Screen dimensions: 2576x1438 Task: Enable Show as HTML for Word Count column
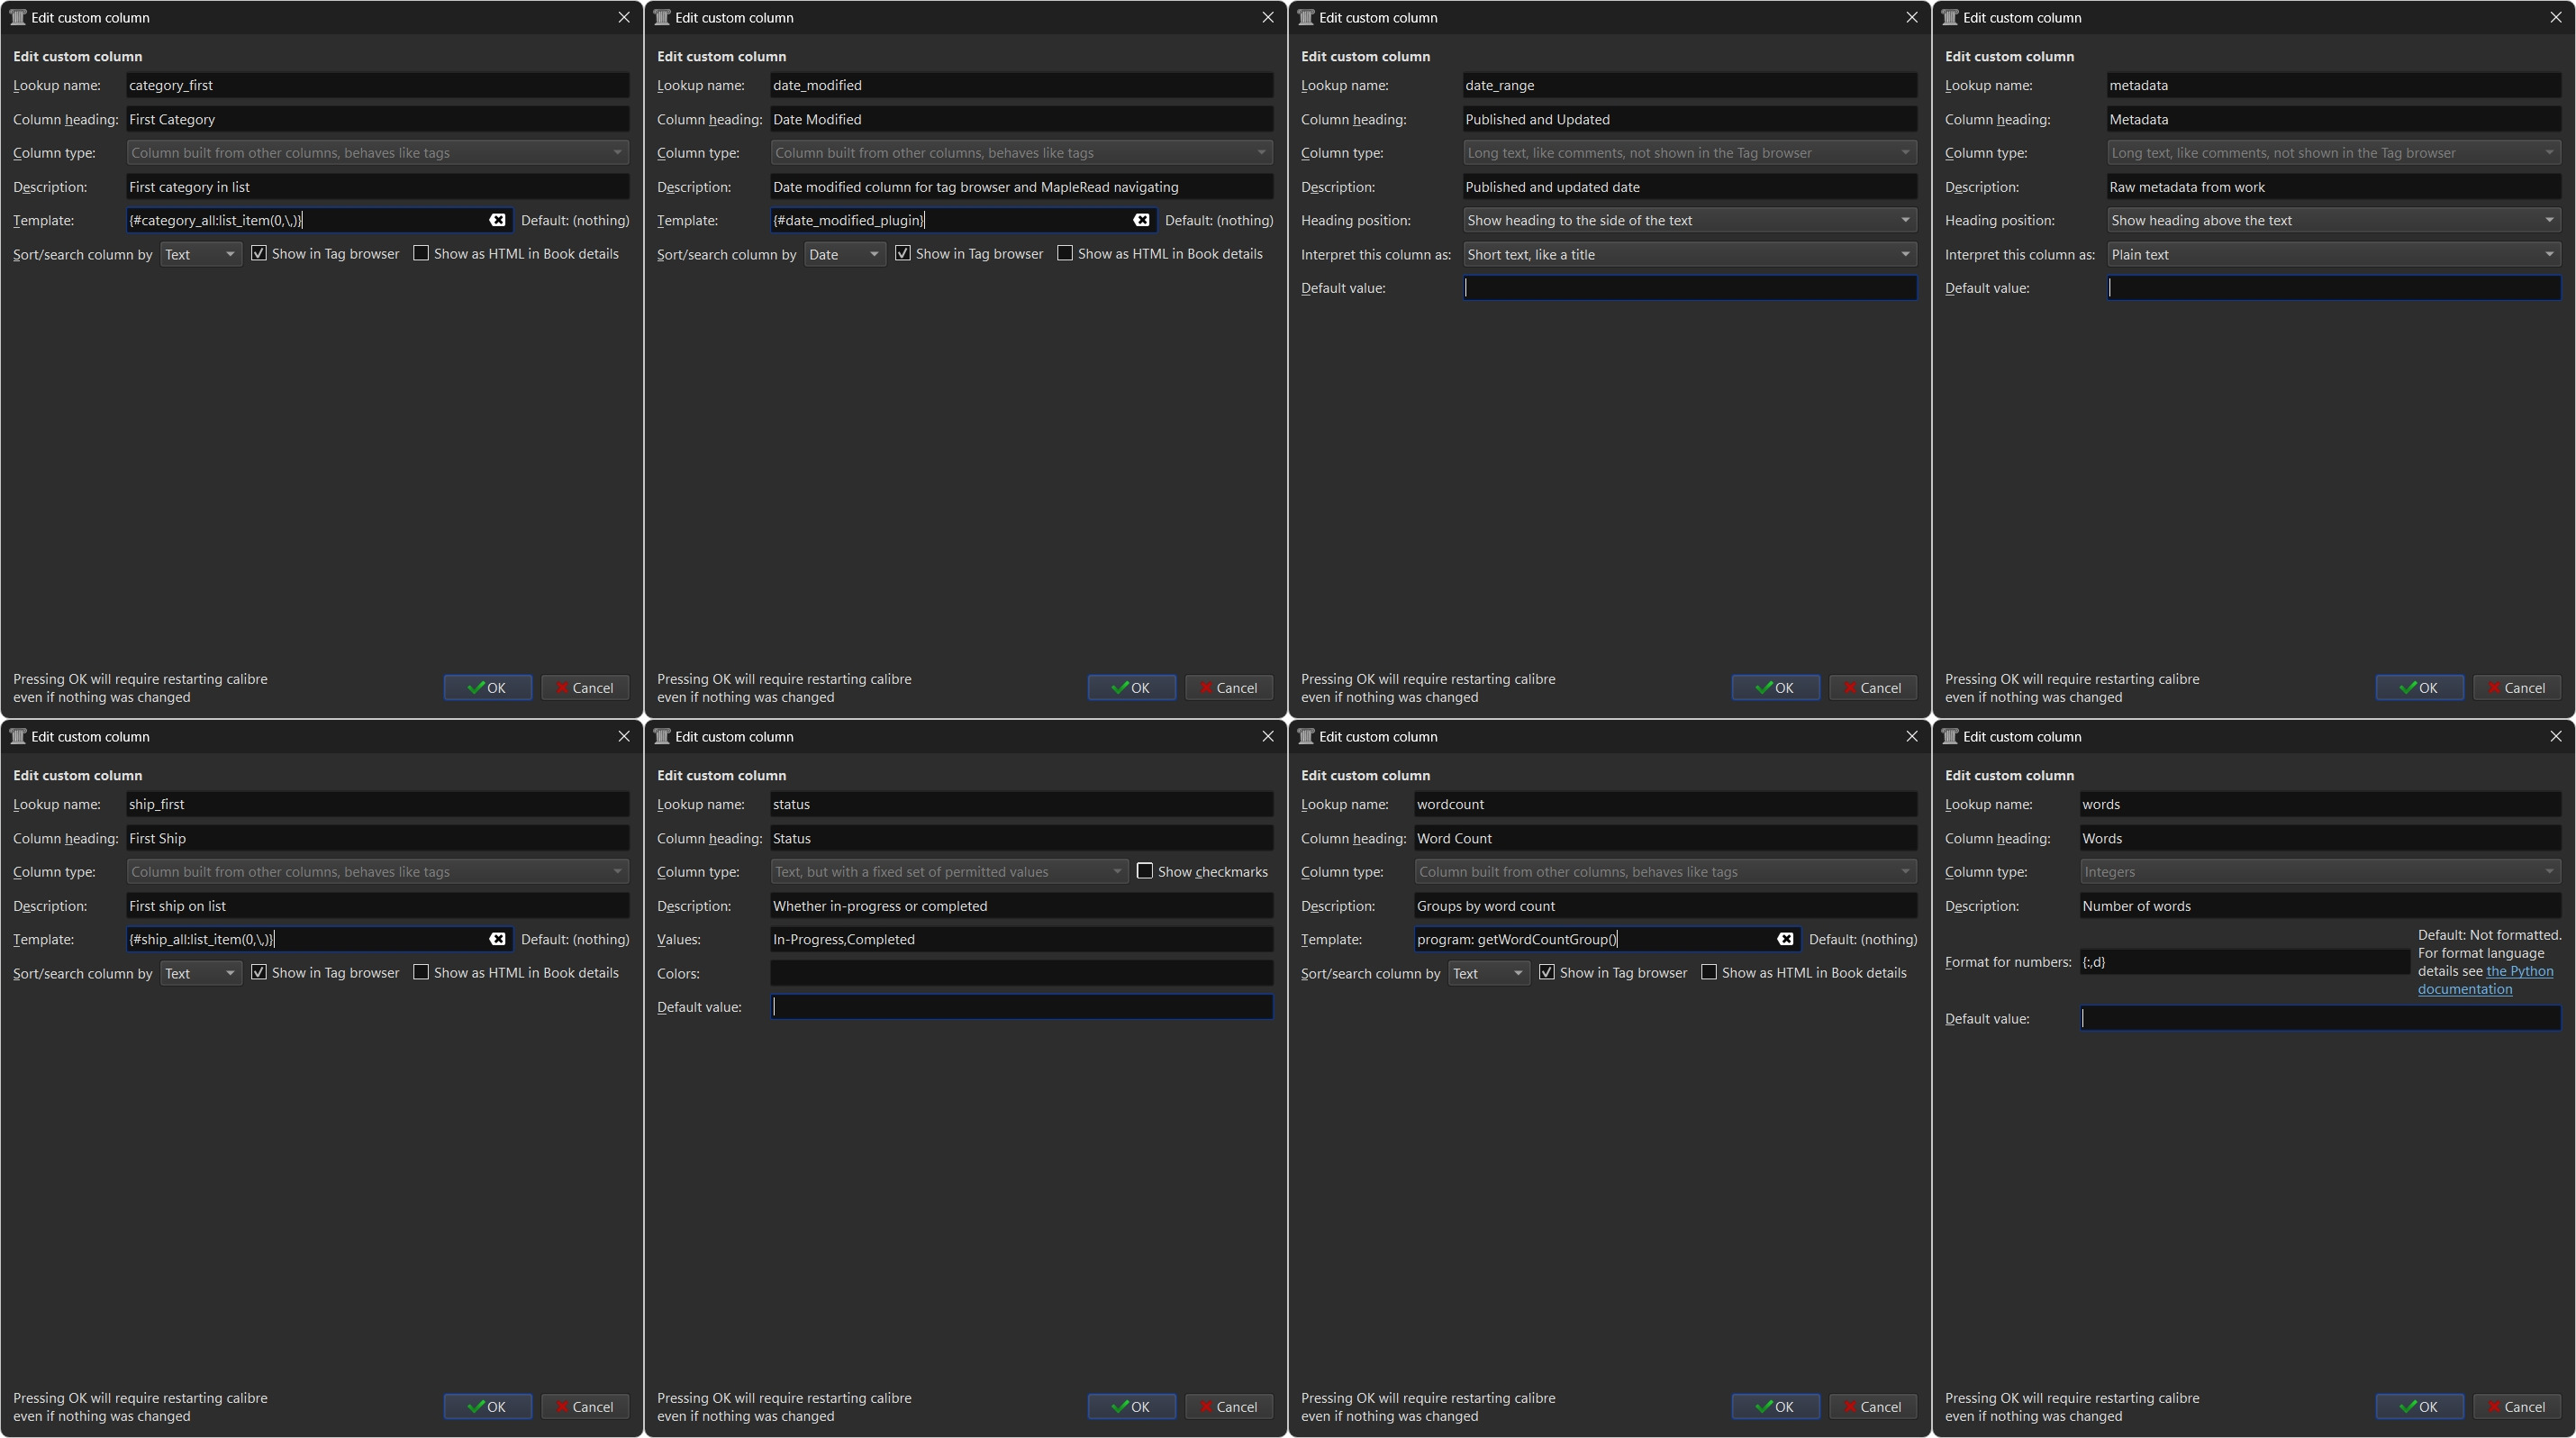[1709, 972]
